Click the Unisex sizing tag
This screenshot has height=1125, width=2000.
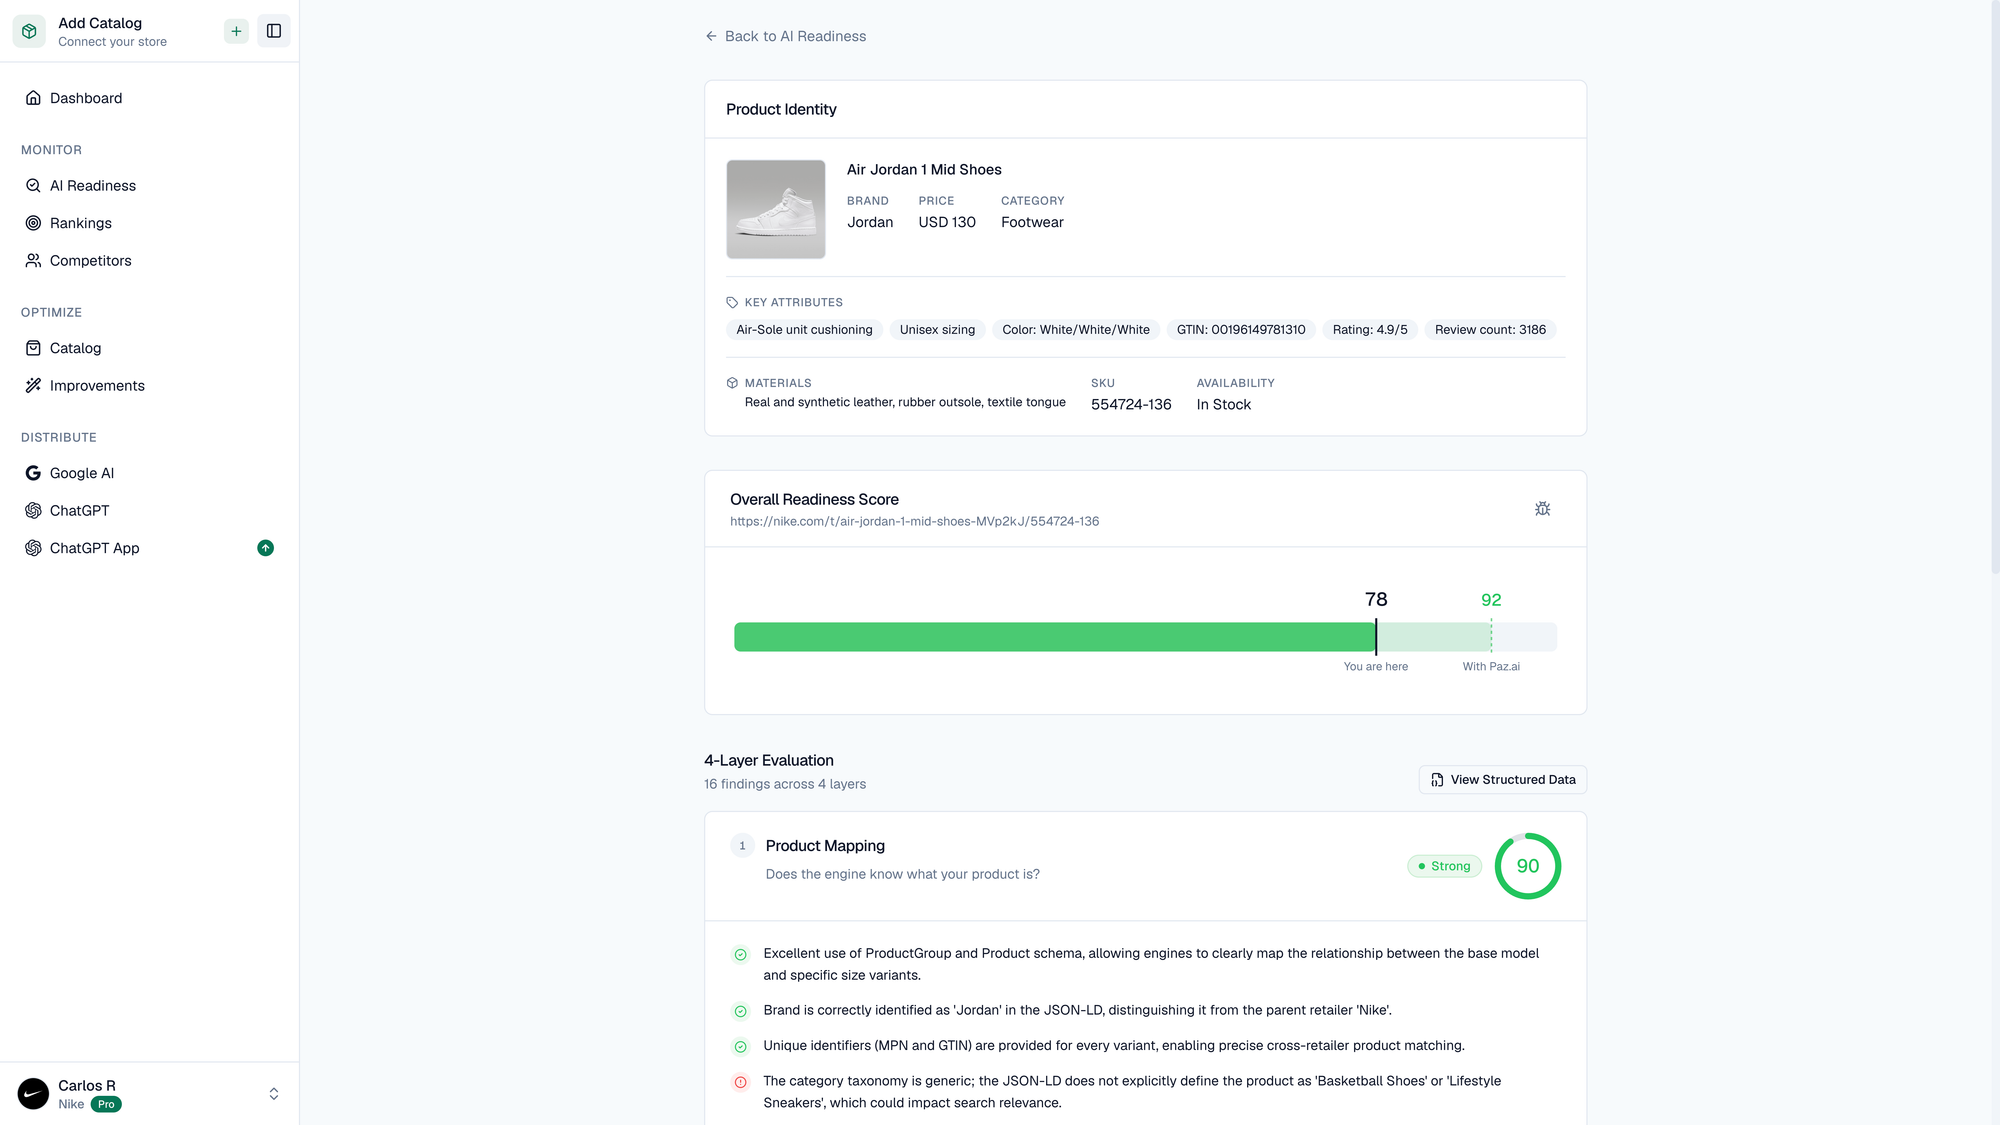click(937, 330)
